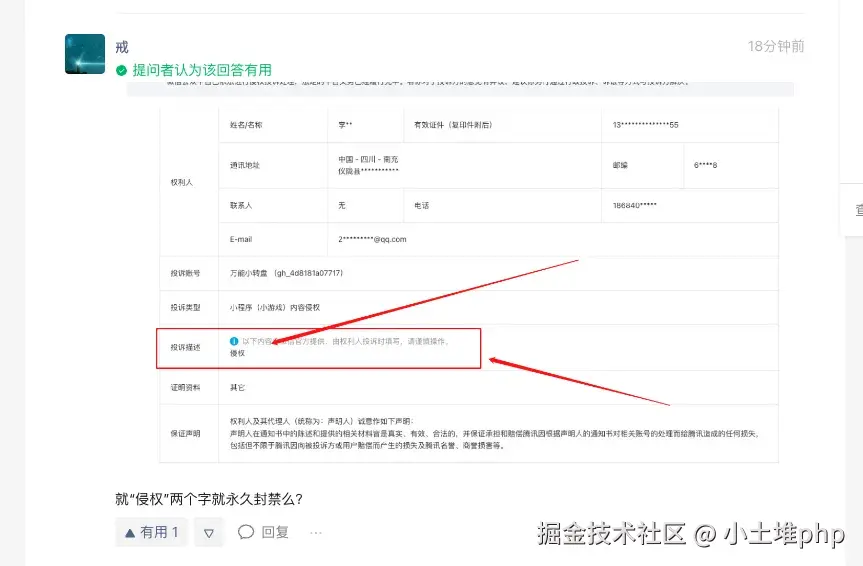Click the 186840***** phone value
The width and height of the screenshot is (863, 566).
coord(635,205)
